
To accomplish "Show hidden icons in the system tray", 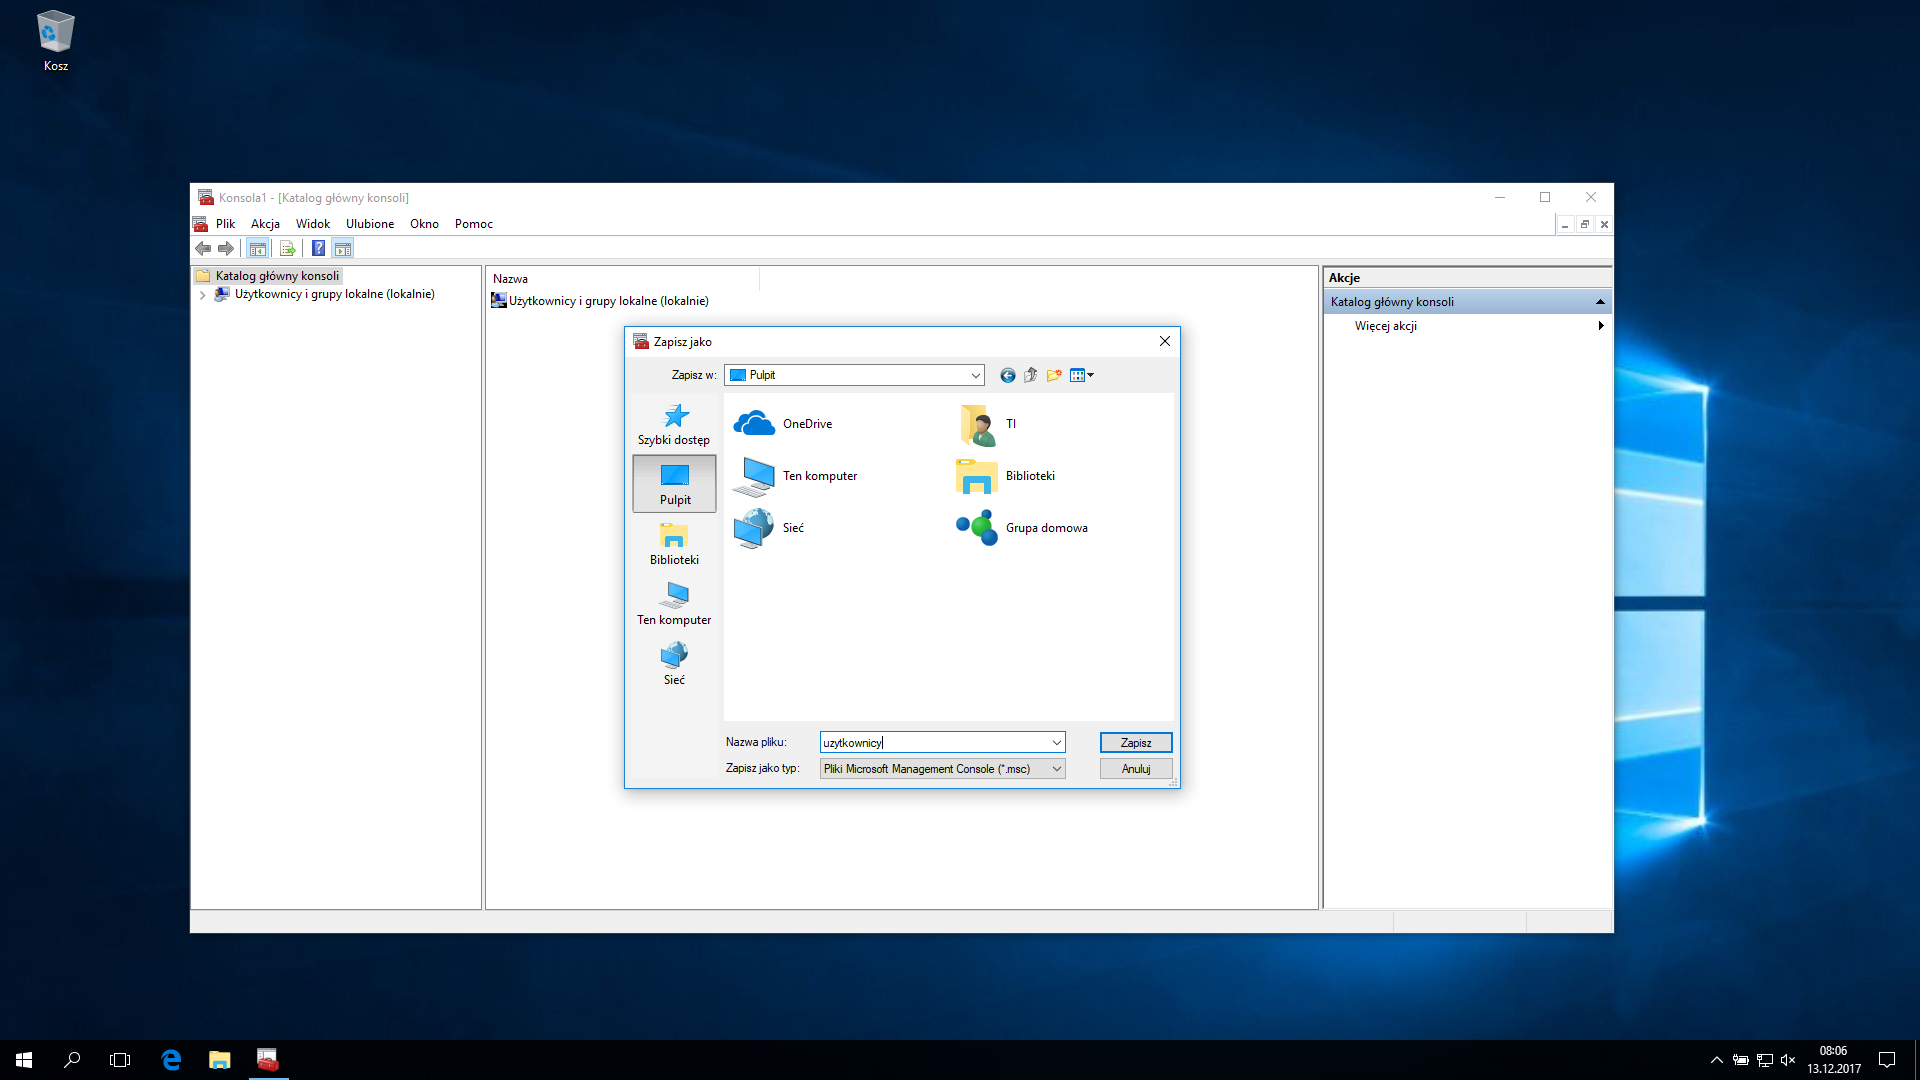I will click(x=1717, y=1060).
